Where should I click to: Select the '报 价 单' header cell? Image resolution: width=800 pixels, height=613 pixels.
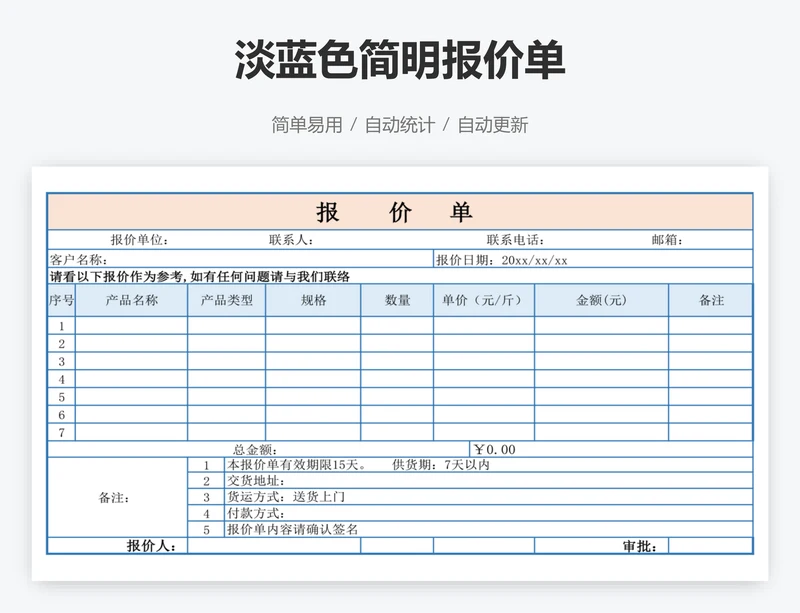click(399, 212)
